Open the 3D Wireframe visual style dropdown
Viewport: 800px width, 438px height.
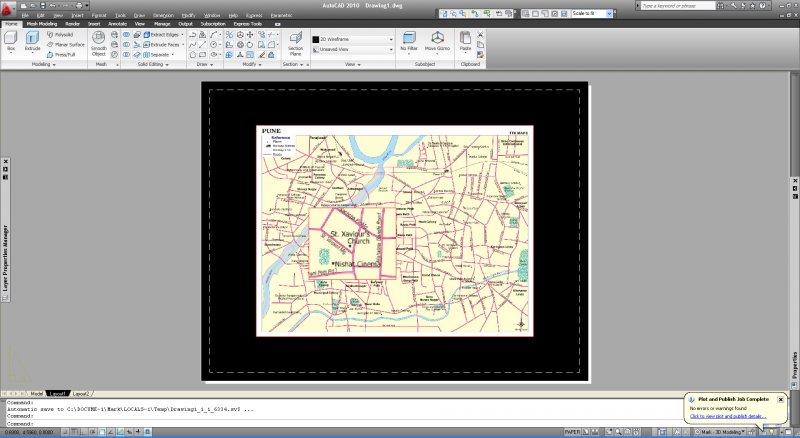point(352,38)
